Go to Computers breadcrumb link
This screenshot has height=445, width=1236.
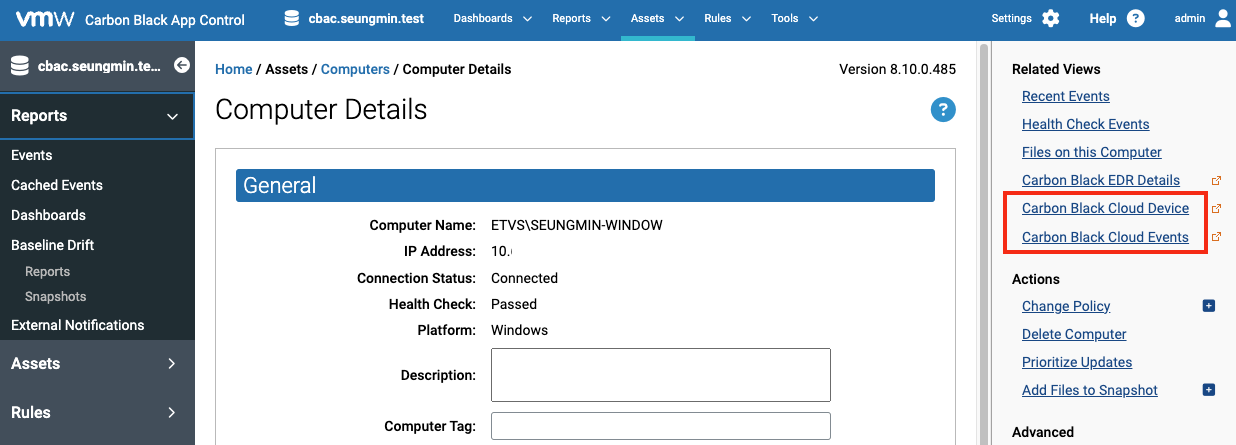pos(355,69)
